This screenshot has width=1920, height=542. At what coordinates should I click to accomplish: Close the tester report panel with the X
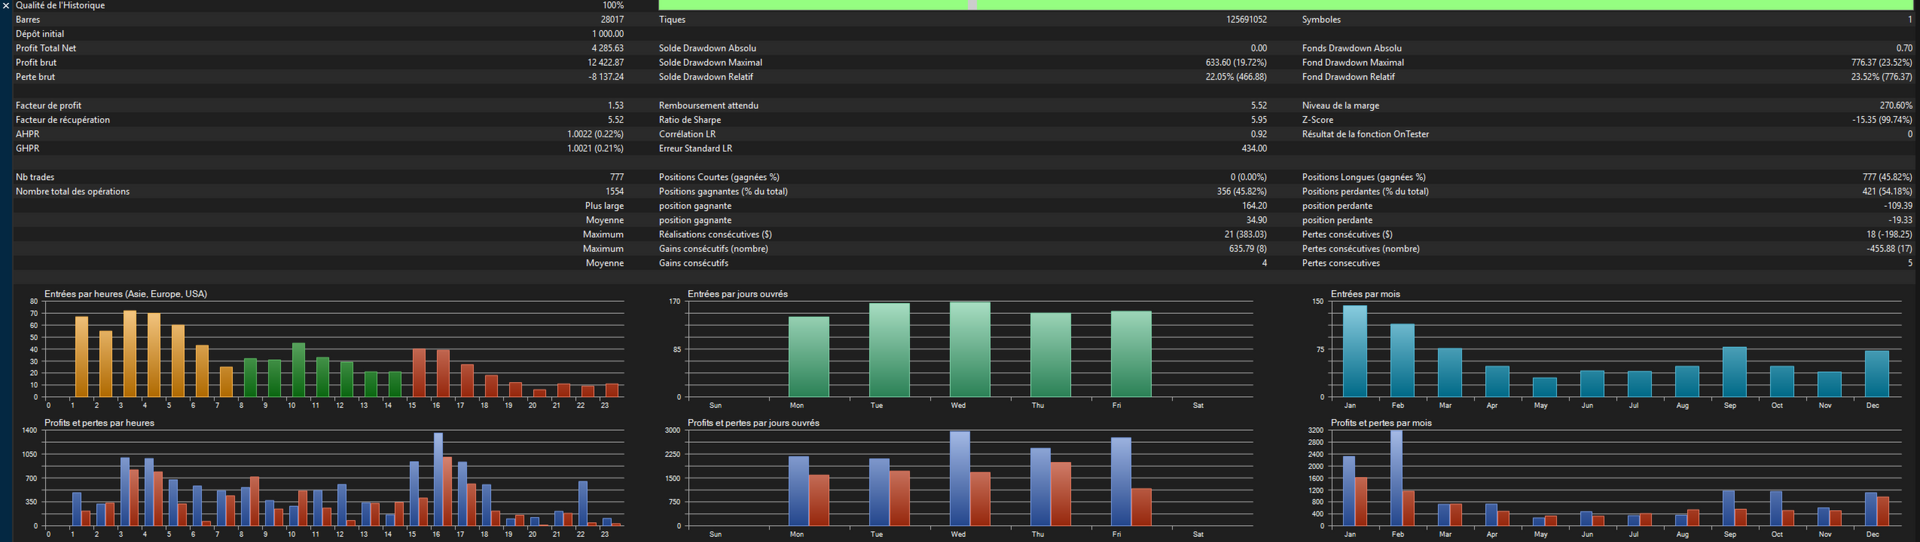[x=6, y=5]
